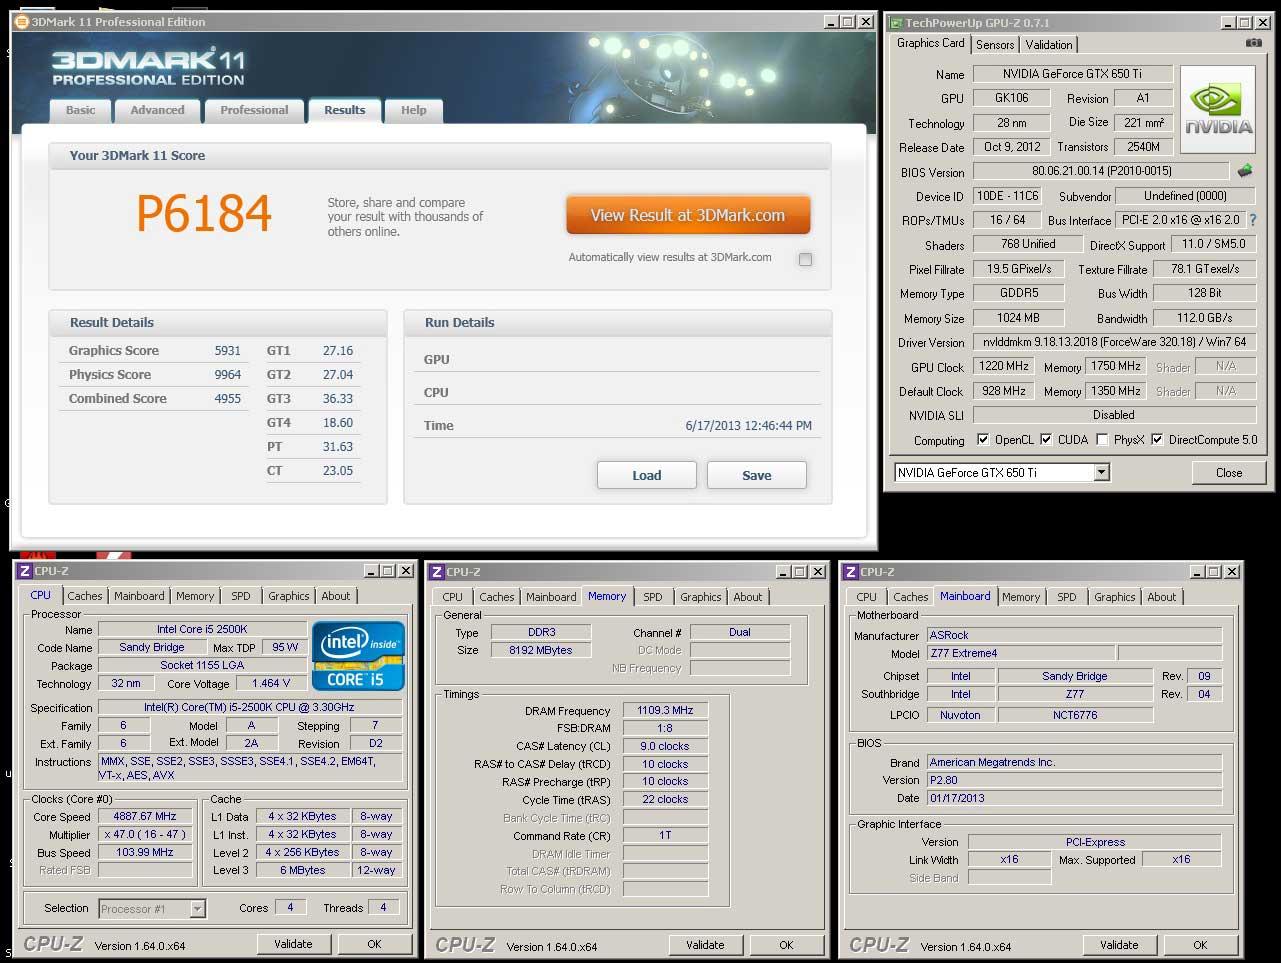Click the BIOS Version field in GPU-Z
The height and width of the screenshot is (963, 1281).
click(x=1101, y=171)
